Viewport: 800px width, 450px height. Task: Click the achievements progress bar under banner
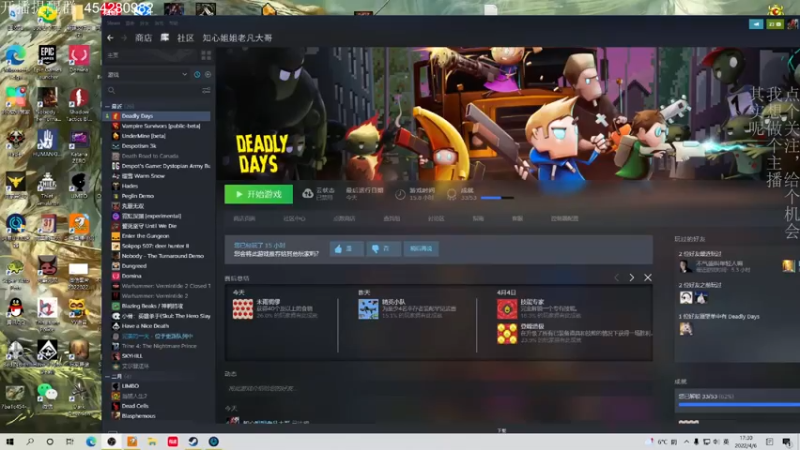pyautogui.click(x=497, y=198)
